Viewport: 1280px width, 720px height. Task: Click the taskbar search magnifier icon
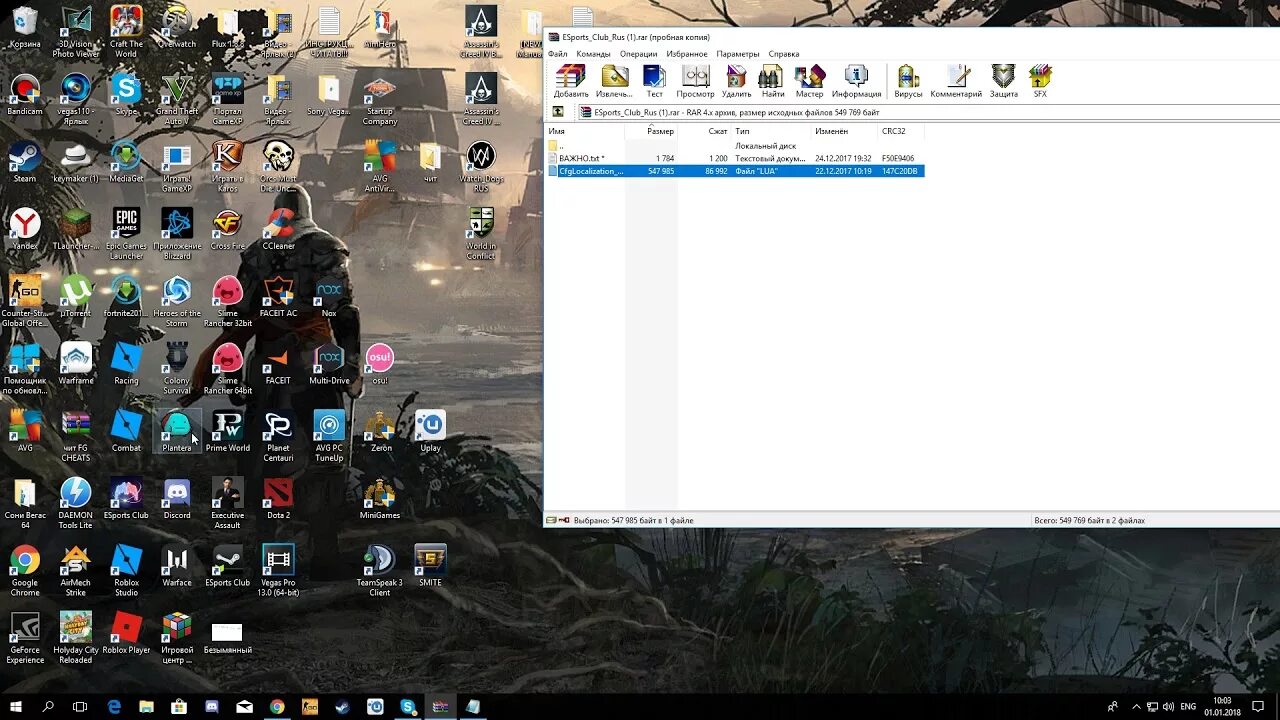pyautogui.click(x=48, y=706)
